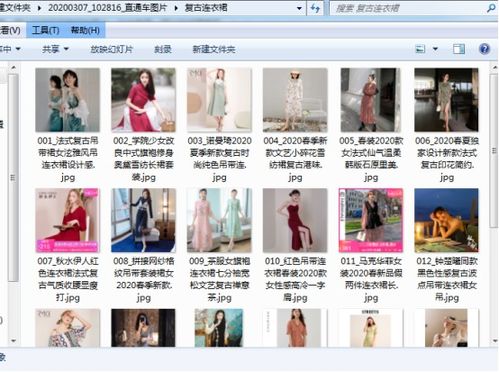This screenshot has width=499, height=372.
Task: Select thumbnail of 010_红色吊带连衣裙
Action: (295, 220)
